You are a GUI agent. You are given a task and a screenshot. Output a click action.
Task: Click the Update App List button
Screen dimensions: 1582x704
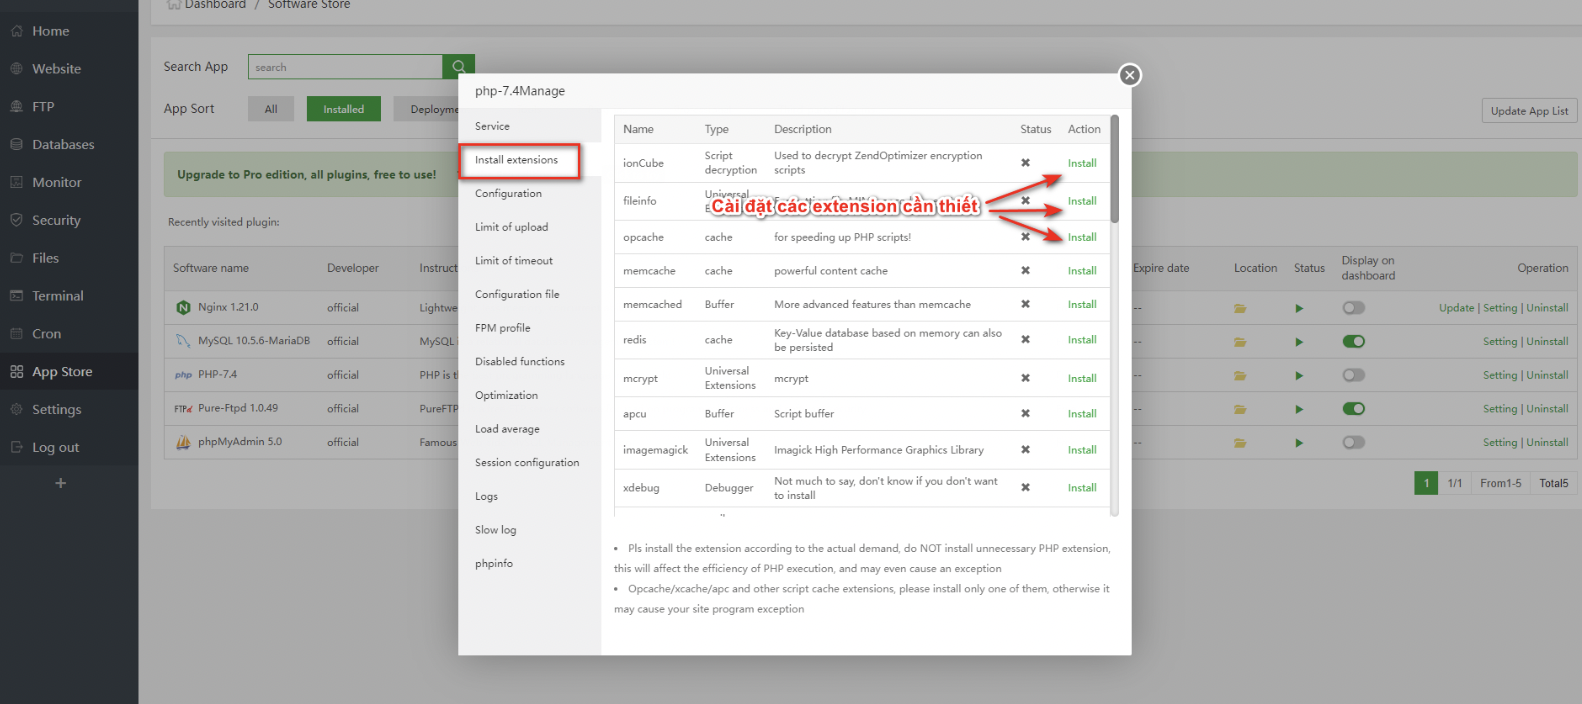1528,111
